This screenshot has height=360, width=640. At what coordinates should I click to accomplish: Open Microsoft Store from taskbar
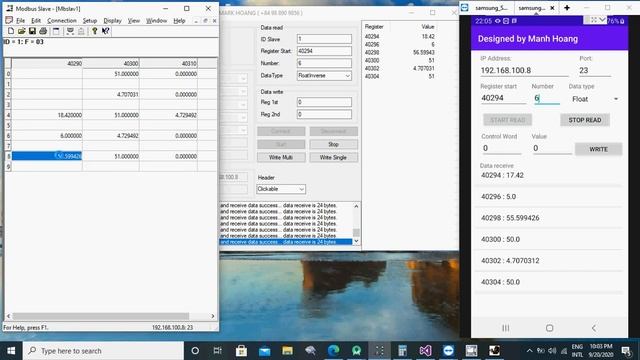point(241,351)
